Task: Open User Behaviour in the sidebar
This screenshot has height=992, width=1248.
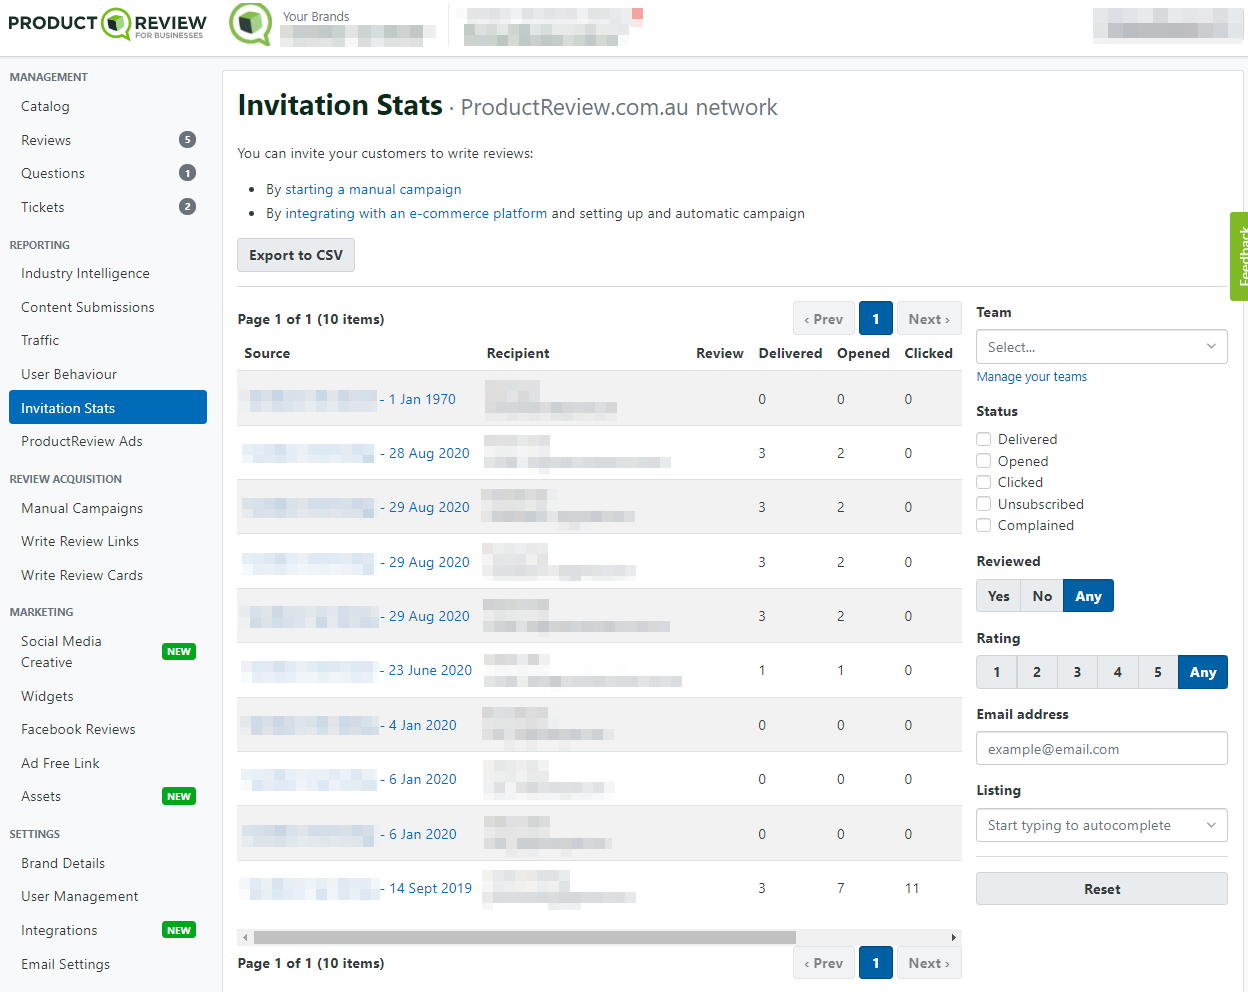Action: (x=69, y=374)
